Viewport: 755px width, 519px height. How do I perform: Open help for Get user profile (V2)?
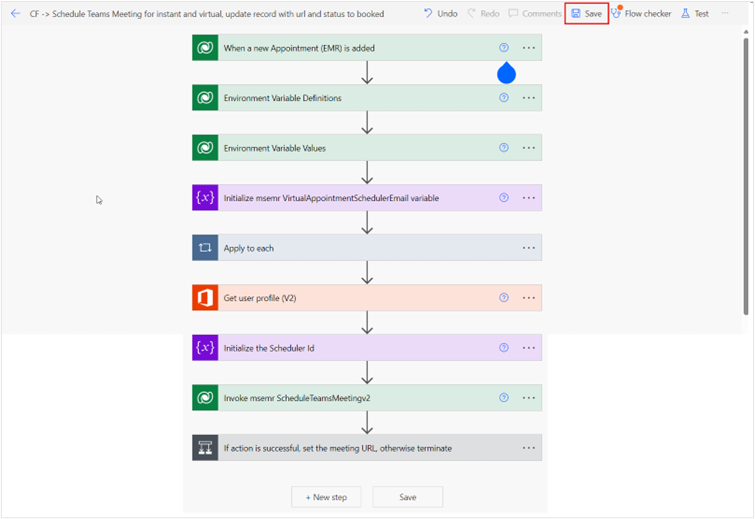[504, 298]
